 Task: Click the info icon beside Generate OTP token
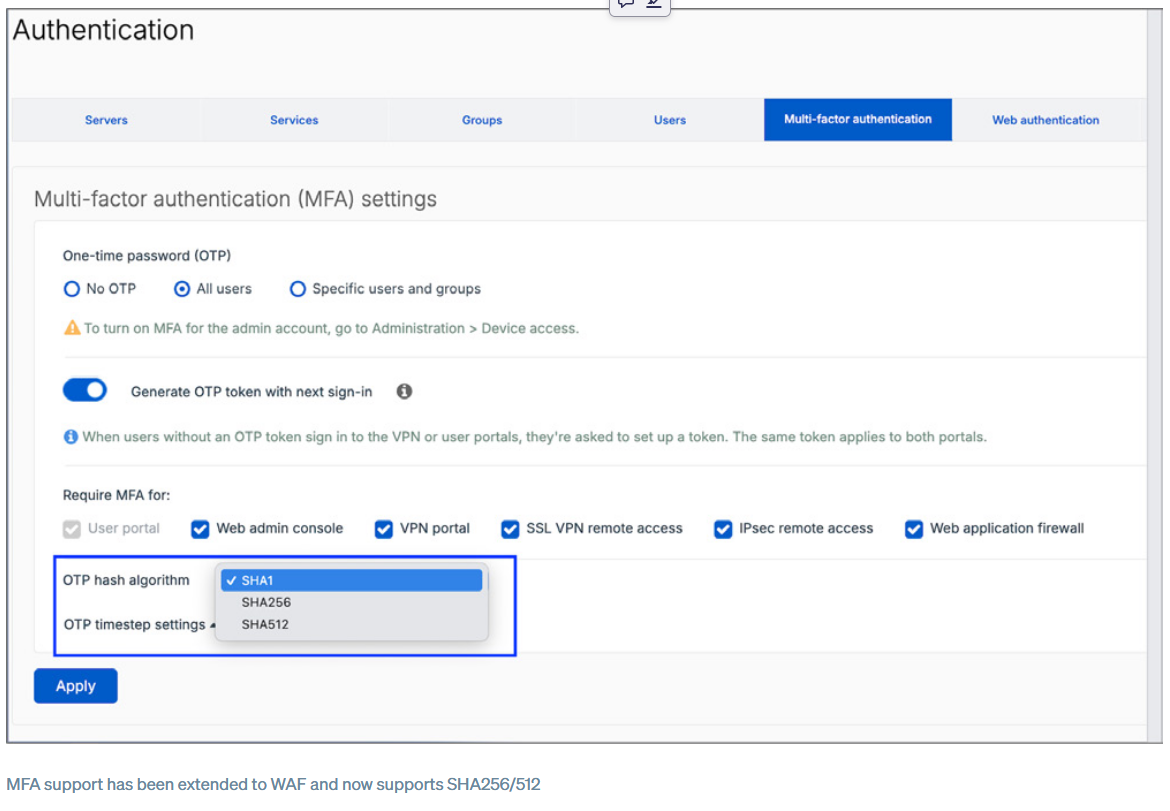[x=404, y=392]
